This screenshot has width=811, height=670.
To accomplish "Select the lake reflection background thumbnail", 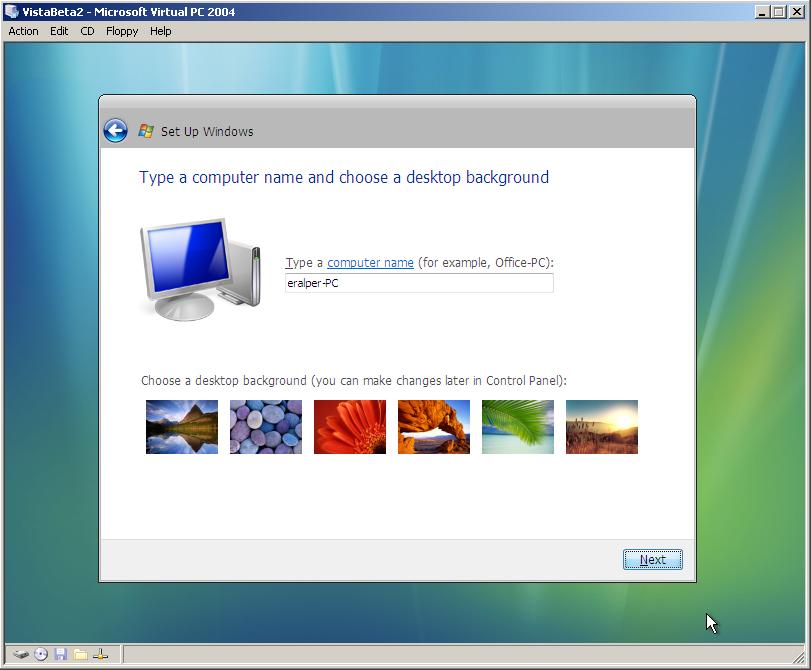I will (x=181, y=426).
